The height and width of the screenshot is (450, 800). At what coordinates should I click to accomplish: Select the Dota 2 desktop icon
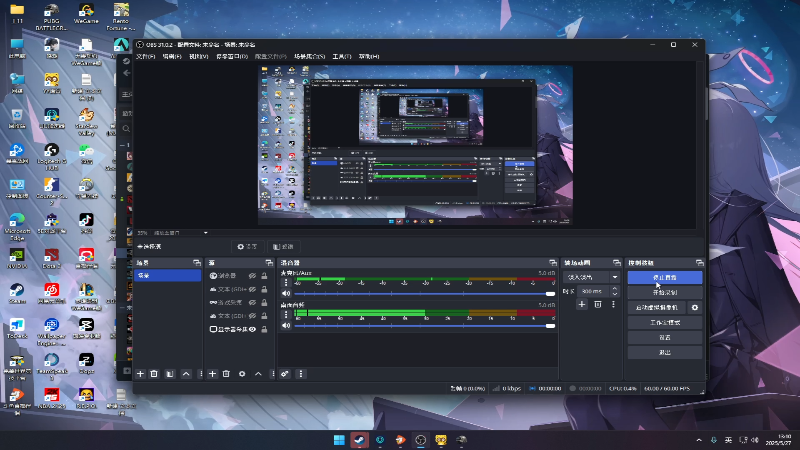pos(52,258)
